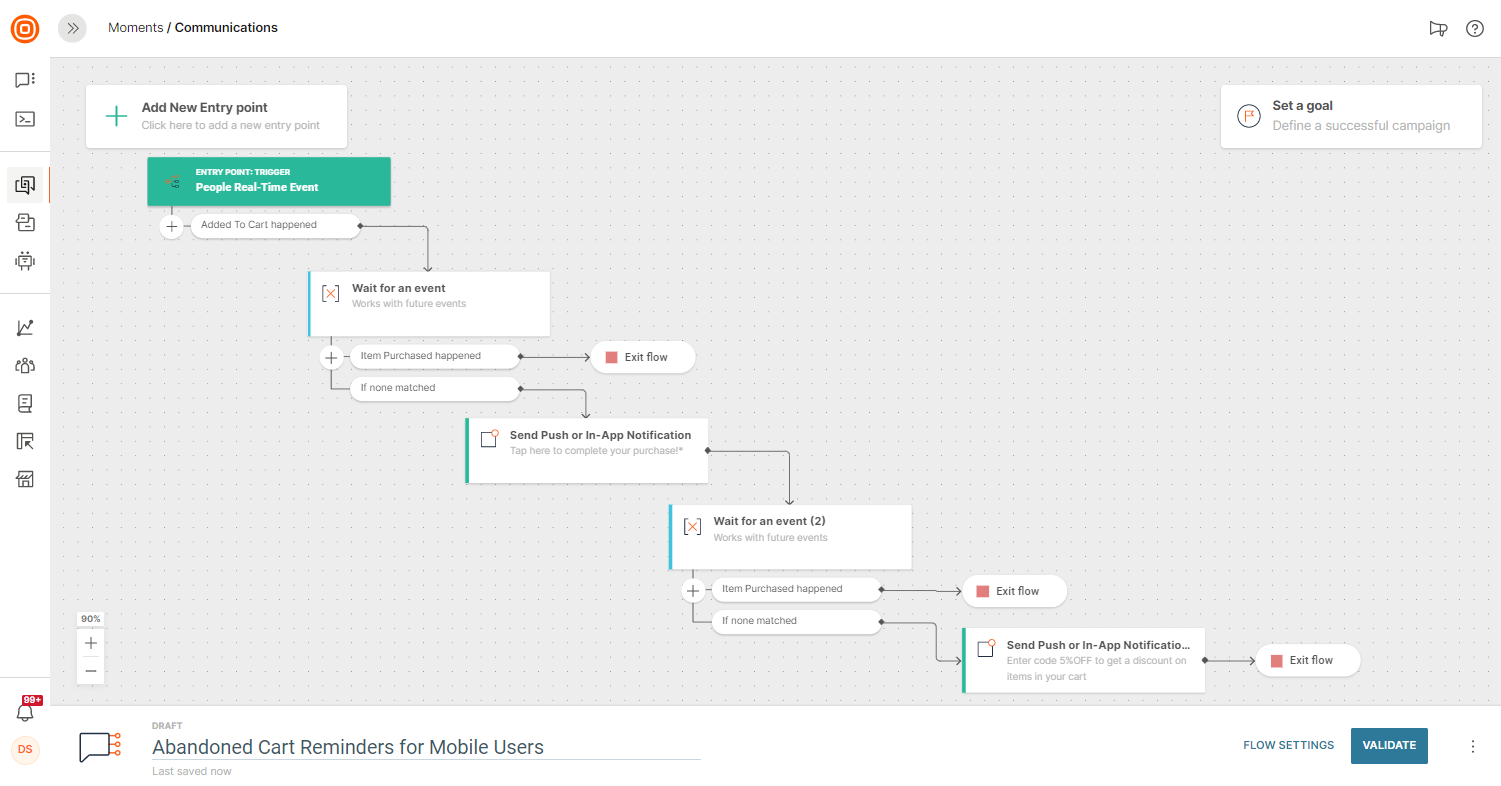
Task: Open the code terminal icon in sidebar
Action: (25, 119)
